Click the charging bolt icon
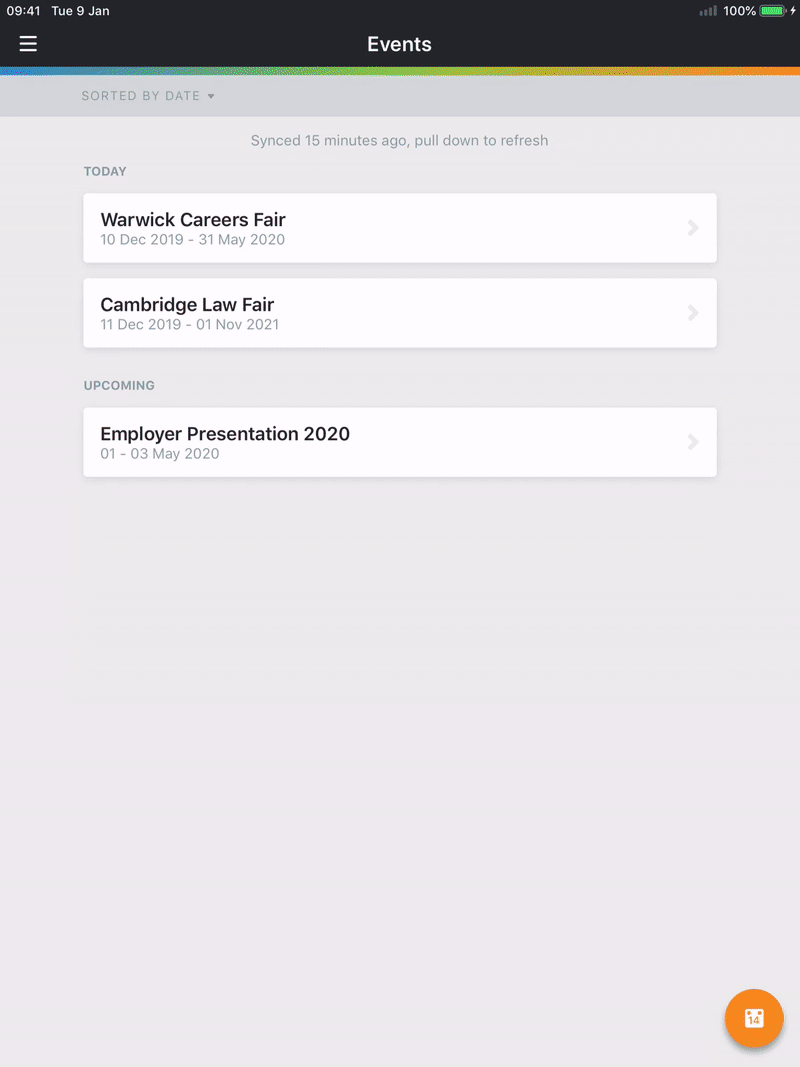Screen dimensions: 800x1067 [793, 11]
